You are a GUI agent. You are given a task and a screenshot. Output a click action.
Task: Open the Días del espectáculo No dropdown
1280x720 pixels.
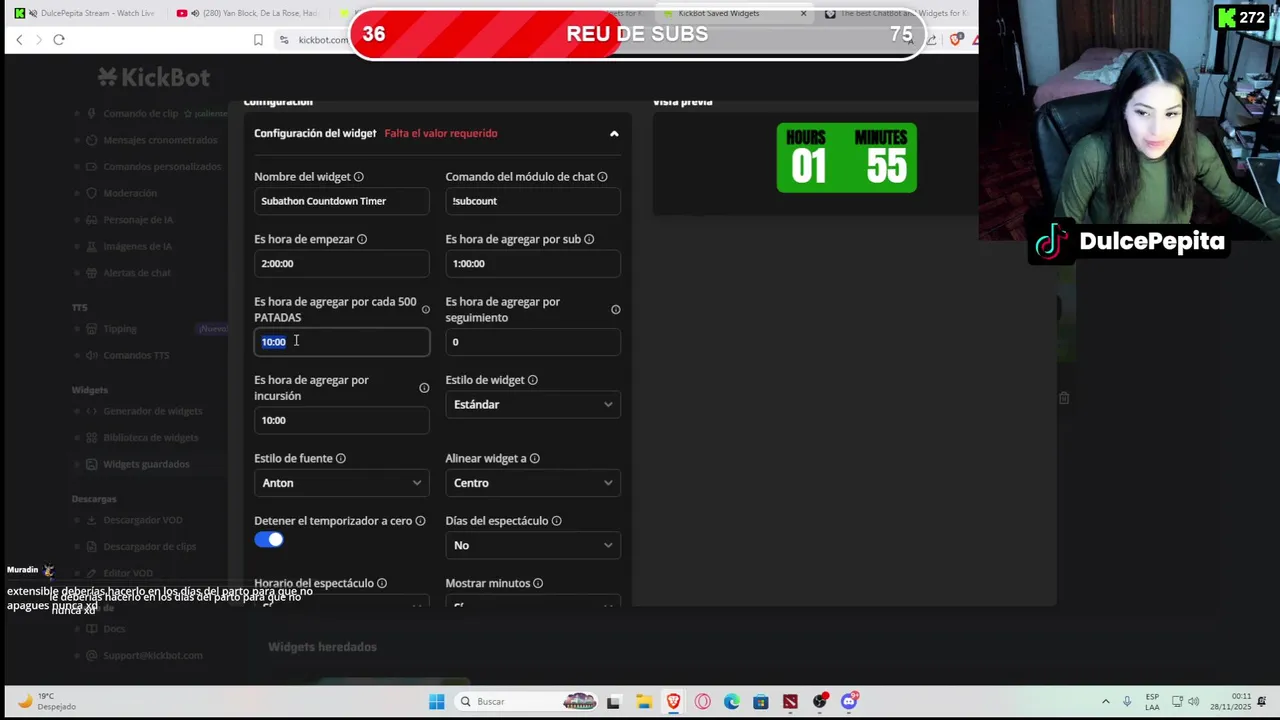point(533,545)
